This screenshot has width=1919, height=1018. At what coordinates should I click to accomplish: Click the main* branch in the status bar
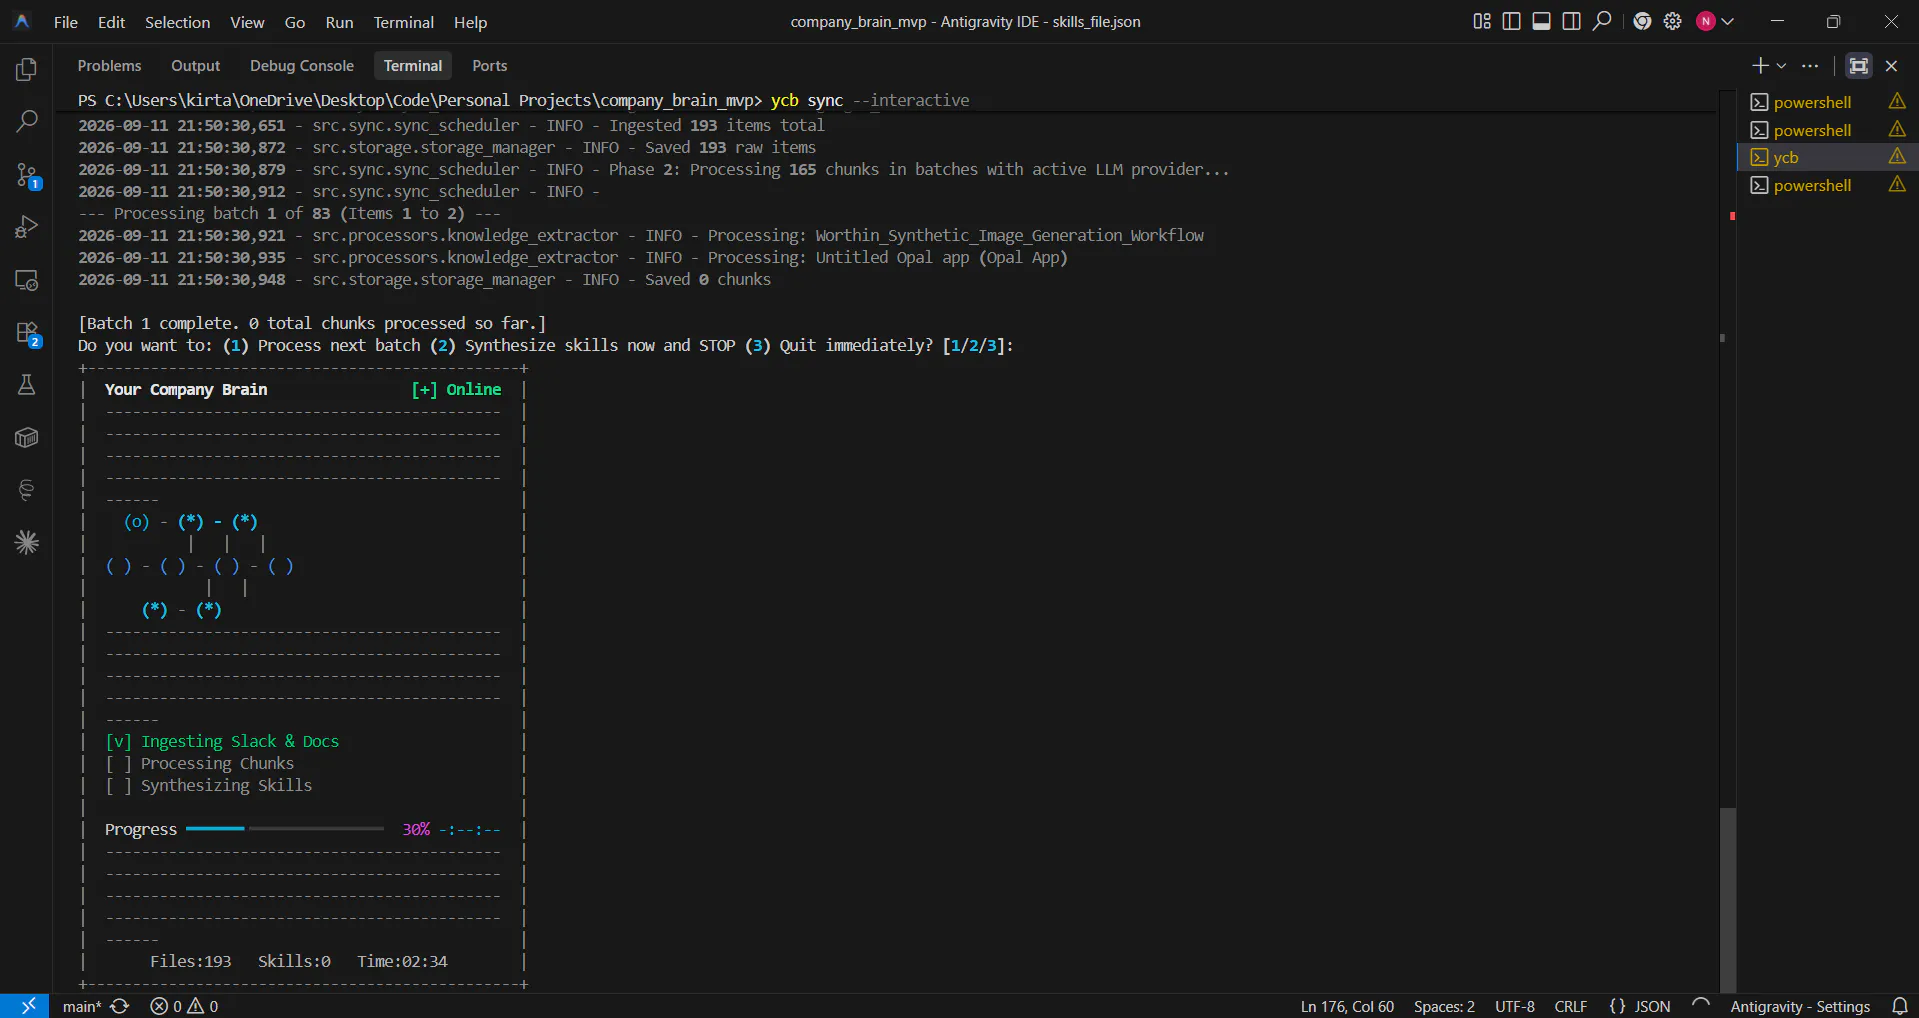82,1006
